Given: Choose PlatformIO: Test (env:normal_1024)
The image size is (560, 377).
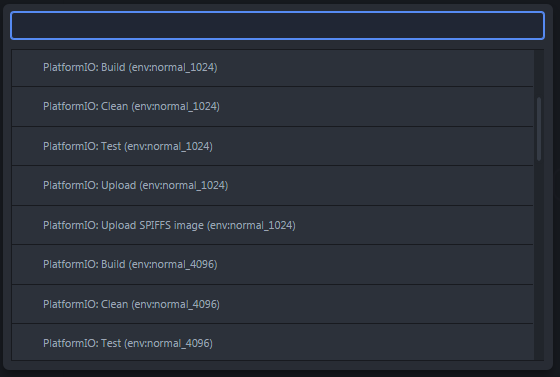Looking at the screenshot, I should [272, 146].
